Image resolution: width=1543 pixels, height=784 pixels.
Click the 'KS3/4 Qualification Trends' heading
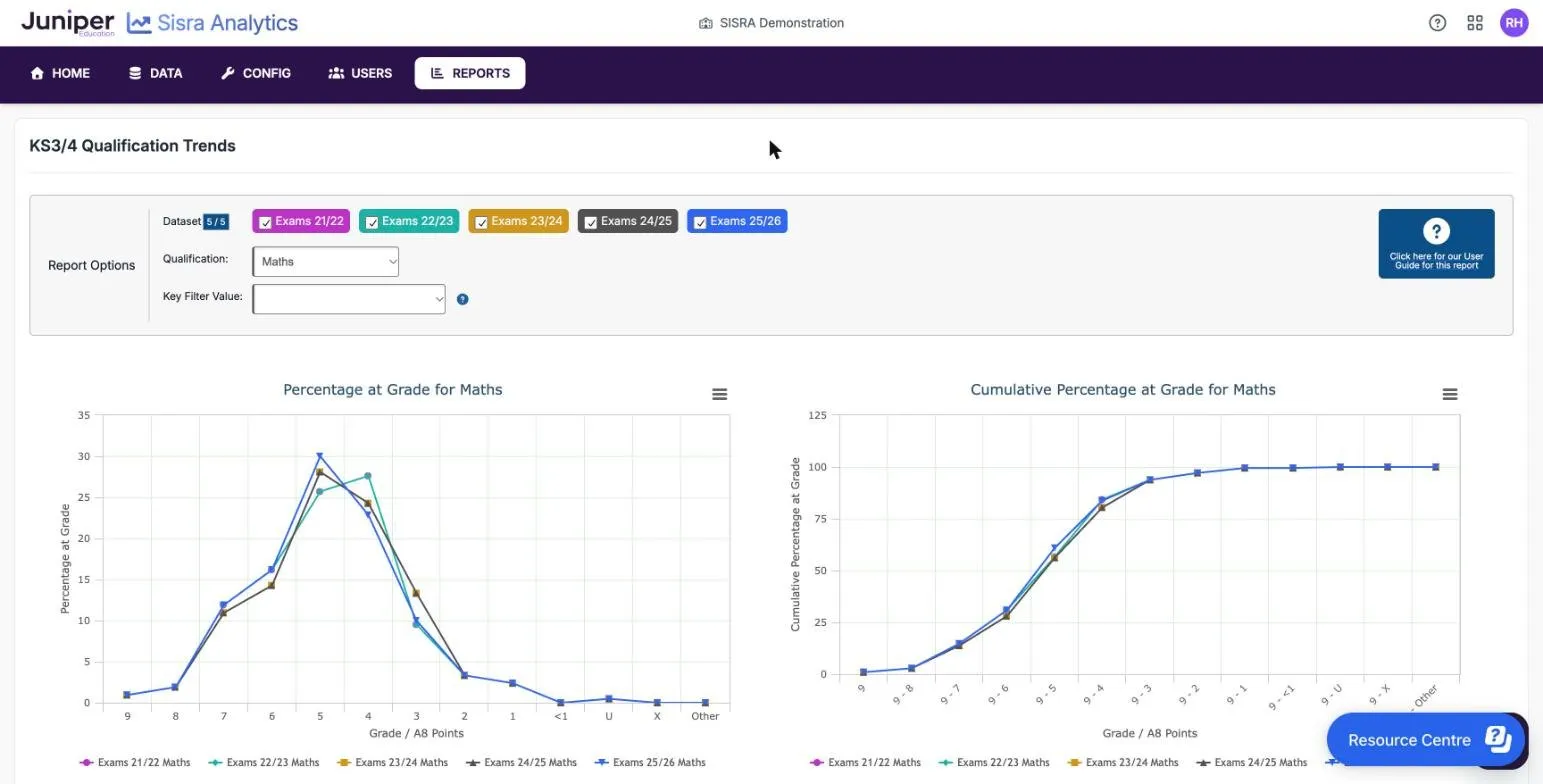click(x=133, y=146)
